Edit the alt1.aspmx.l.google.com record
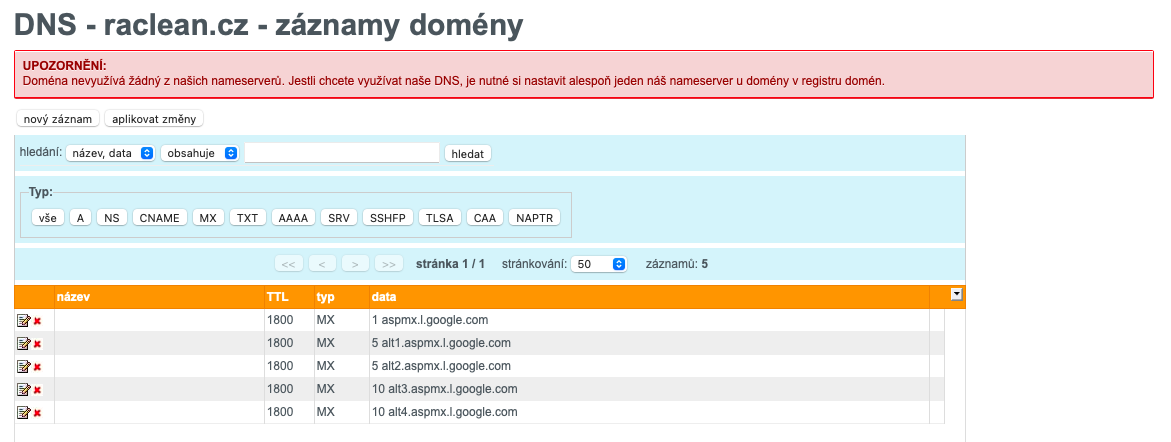This screenshot has height=442, width=1171. (23, 343)
